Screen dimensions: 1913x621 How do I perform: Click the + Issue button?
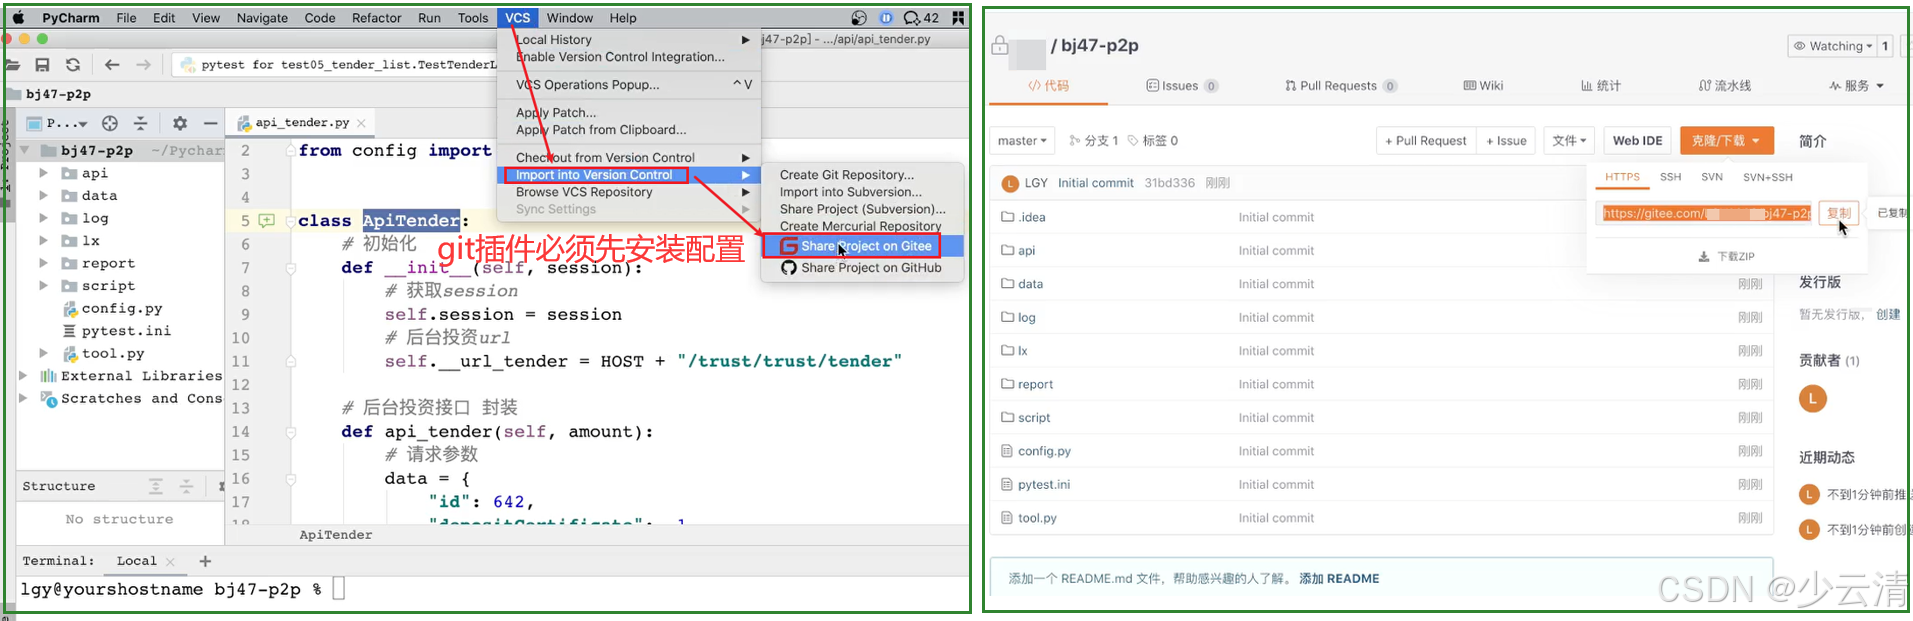pyautogui.click(x=1506, y=141)
